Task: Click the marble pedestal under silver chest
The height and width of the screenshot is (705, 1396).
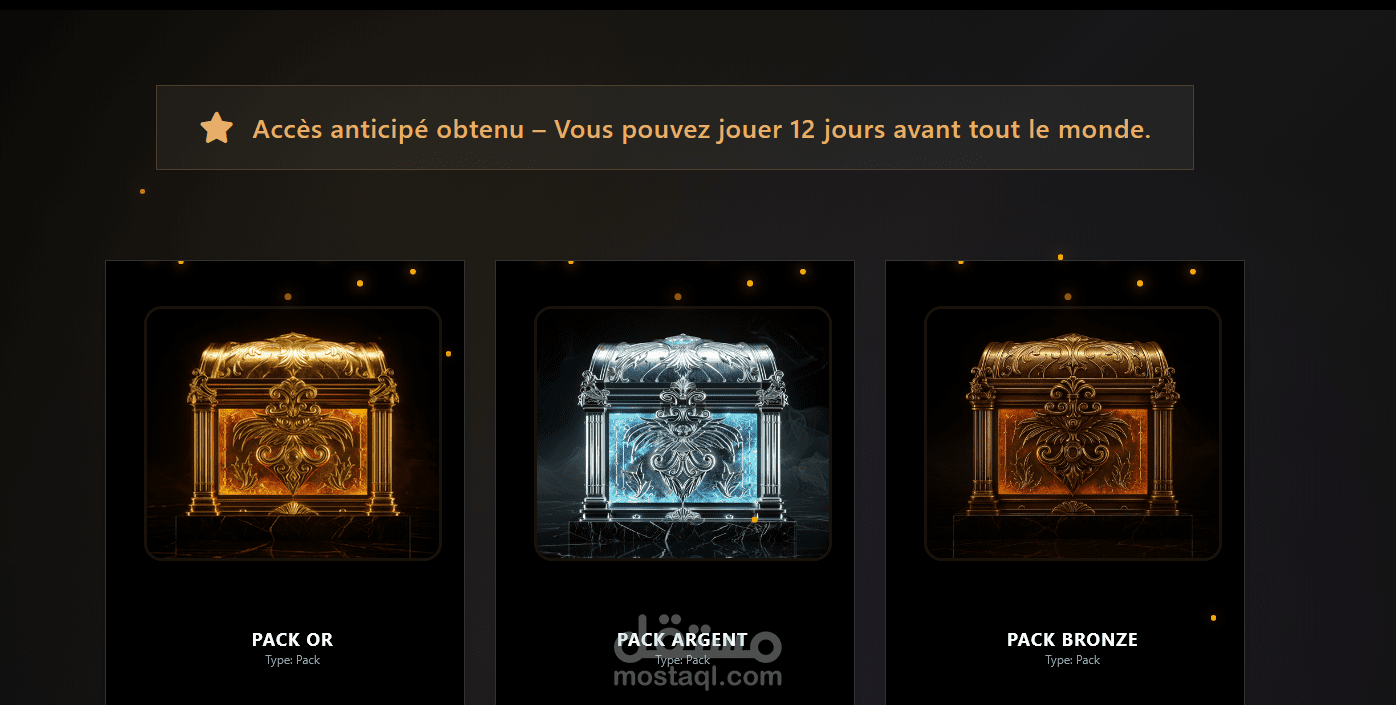Action: pos(683,537)
